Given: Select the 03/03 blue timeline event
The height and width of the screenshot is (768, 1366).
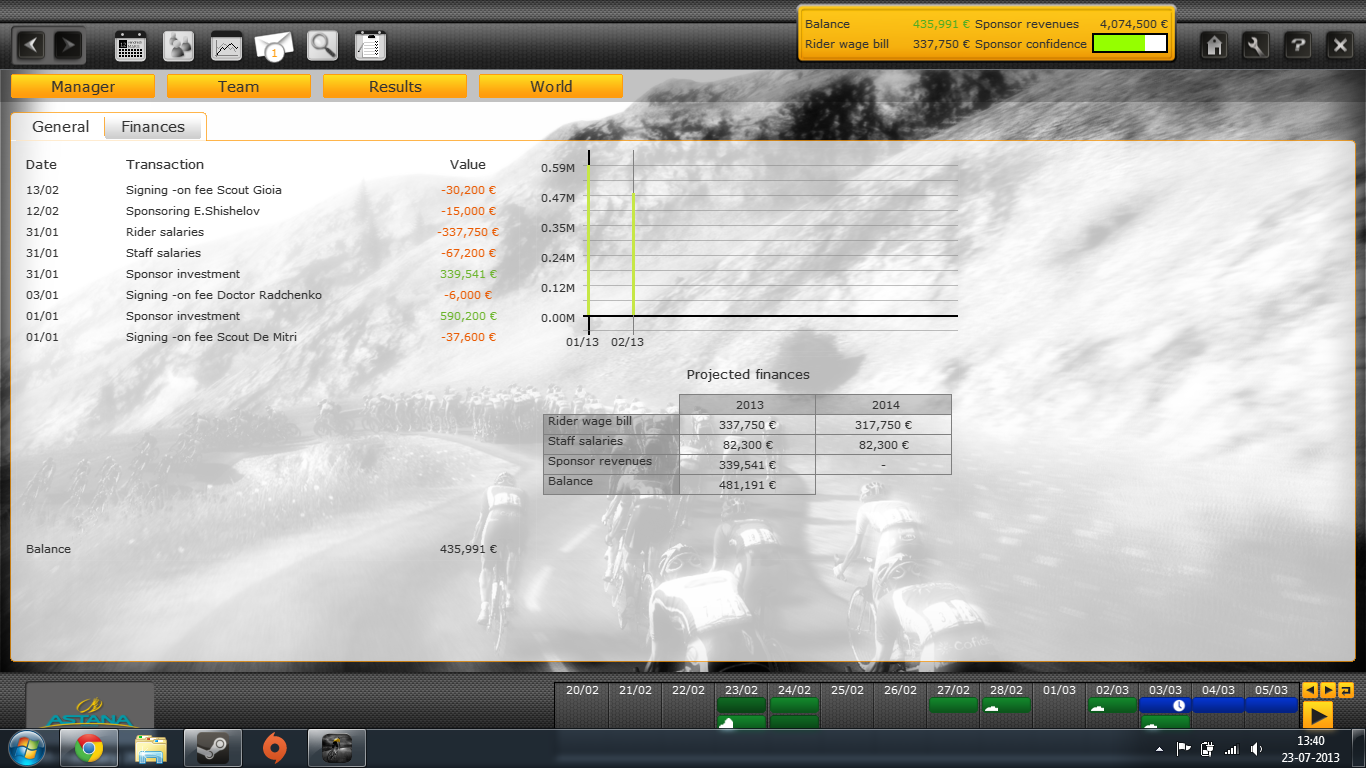Looking at the screenshot, I should (1165, 706).
